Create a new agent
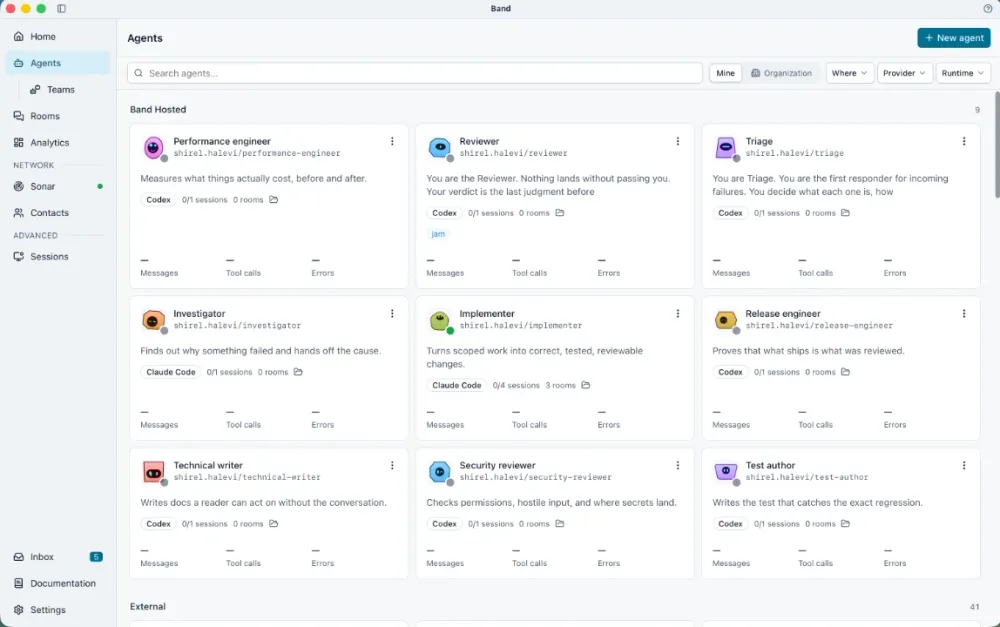Image resolution: width=1000 pixels, height=627 pixels. 953,38
